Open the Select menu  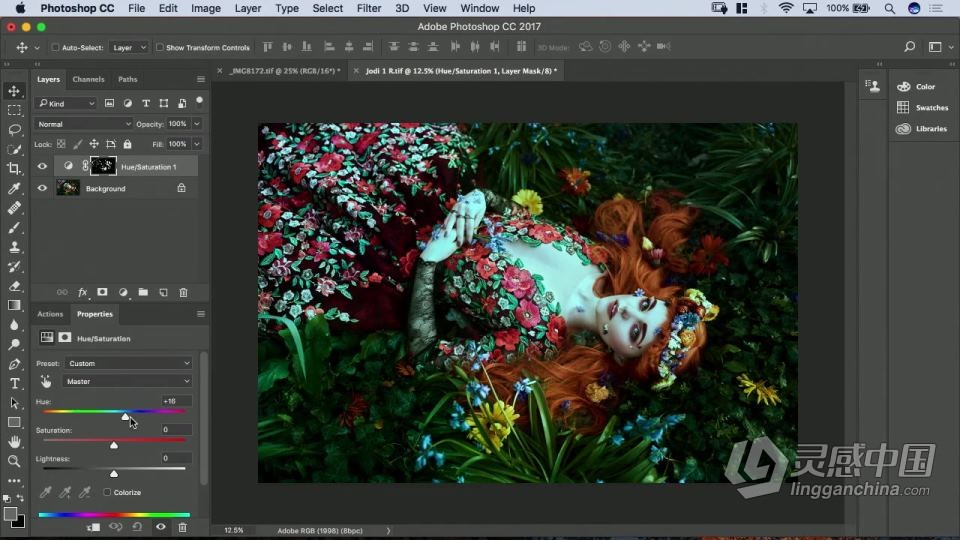[x=328, y=8]
